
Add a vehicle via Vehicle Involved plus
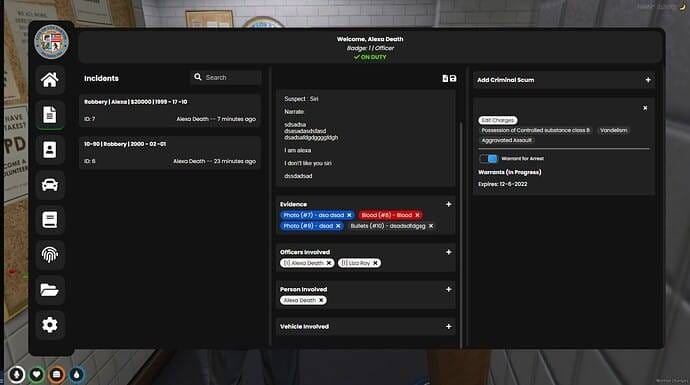[448, 326]
